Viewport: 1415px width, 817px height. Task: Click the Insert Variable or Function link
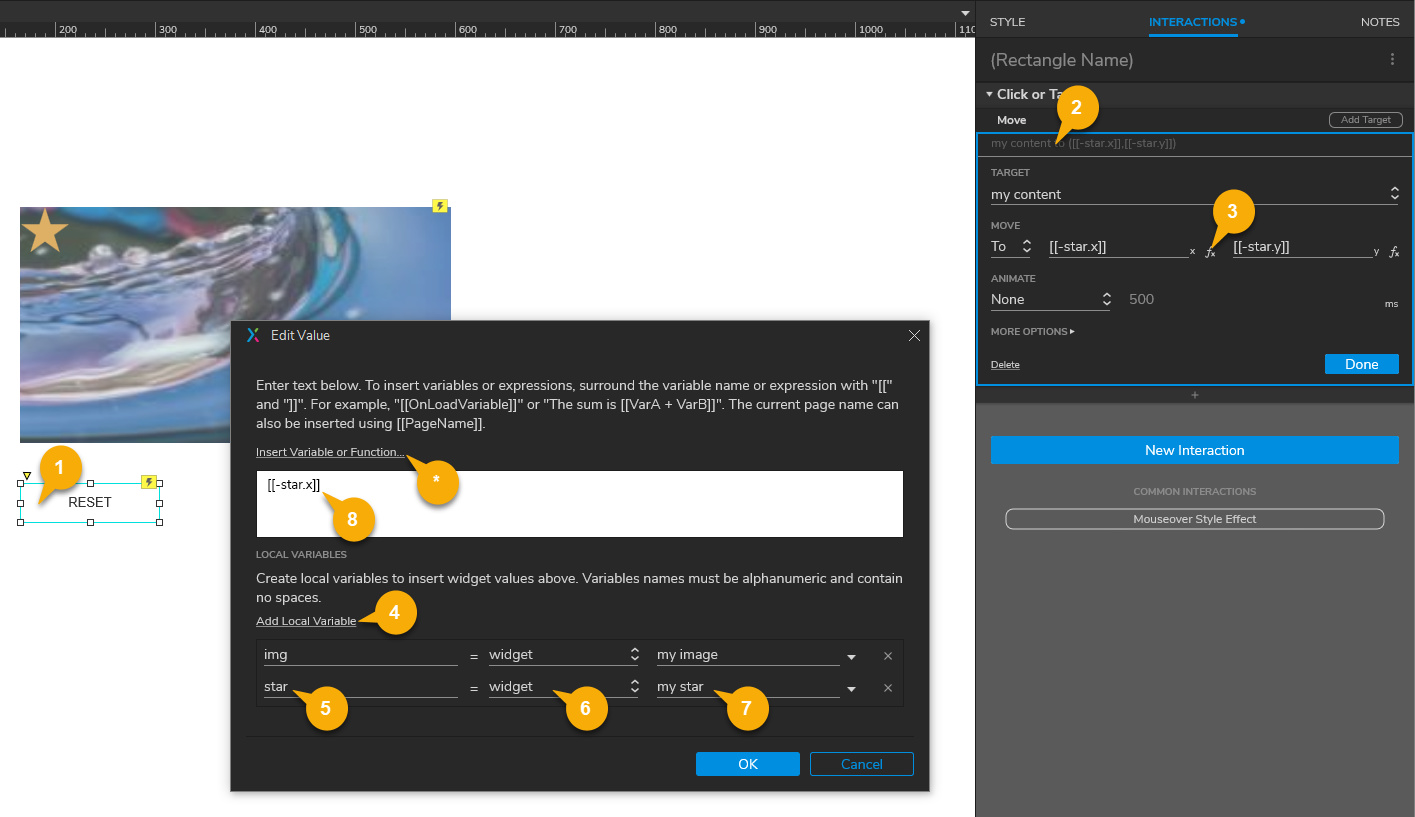[330, 451]
